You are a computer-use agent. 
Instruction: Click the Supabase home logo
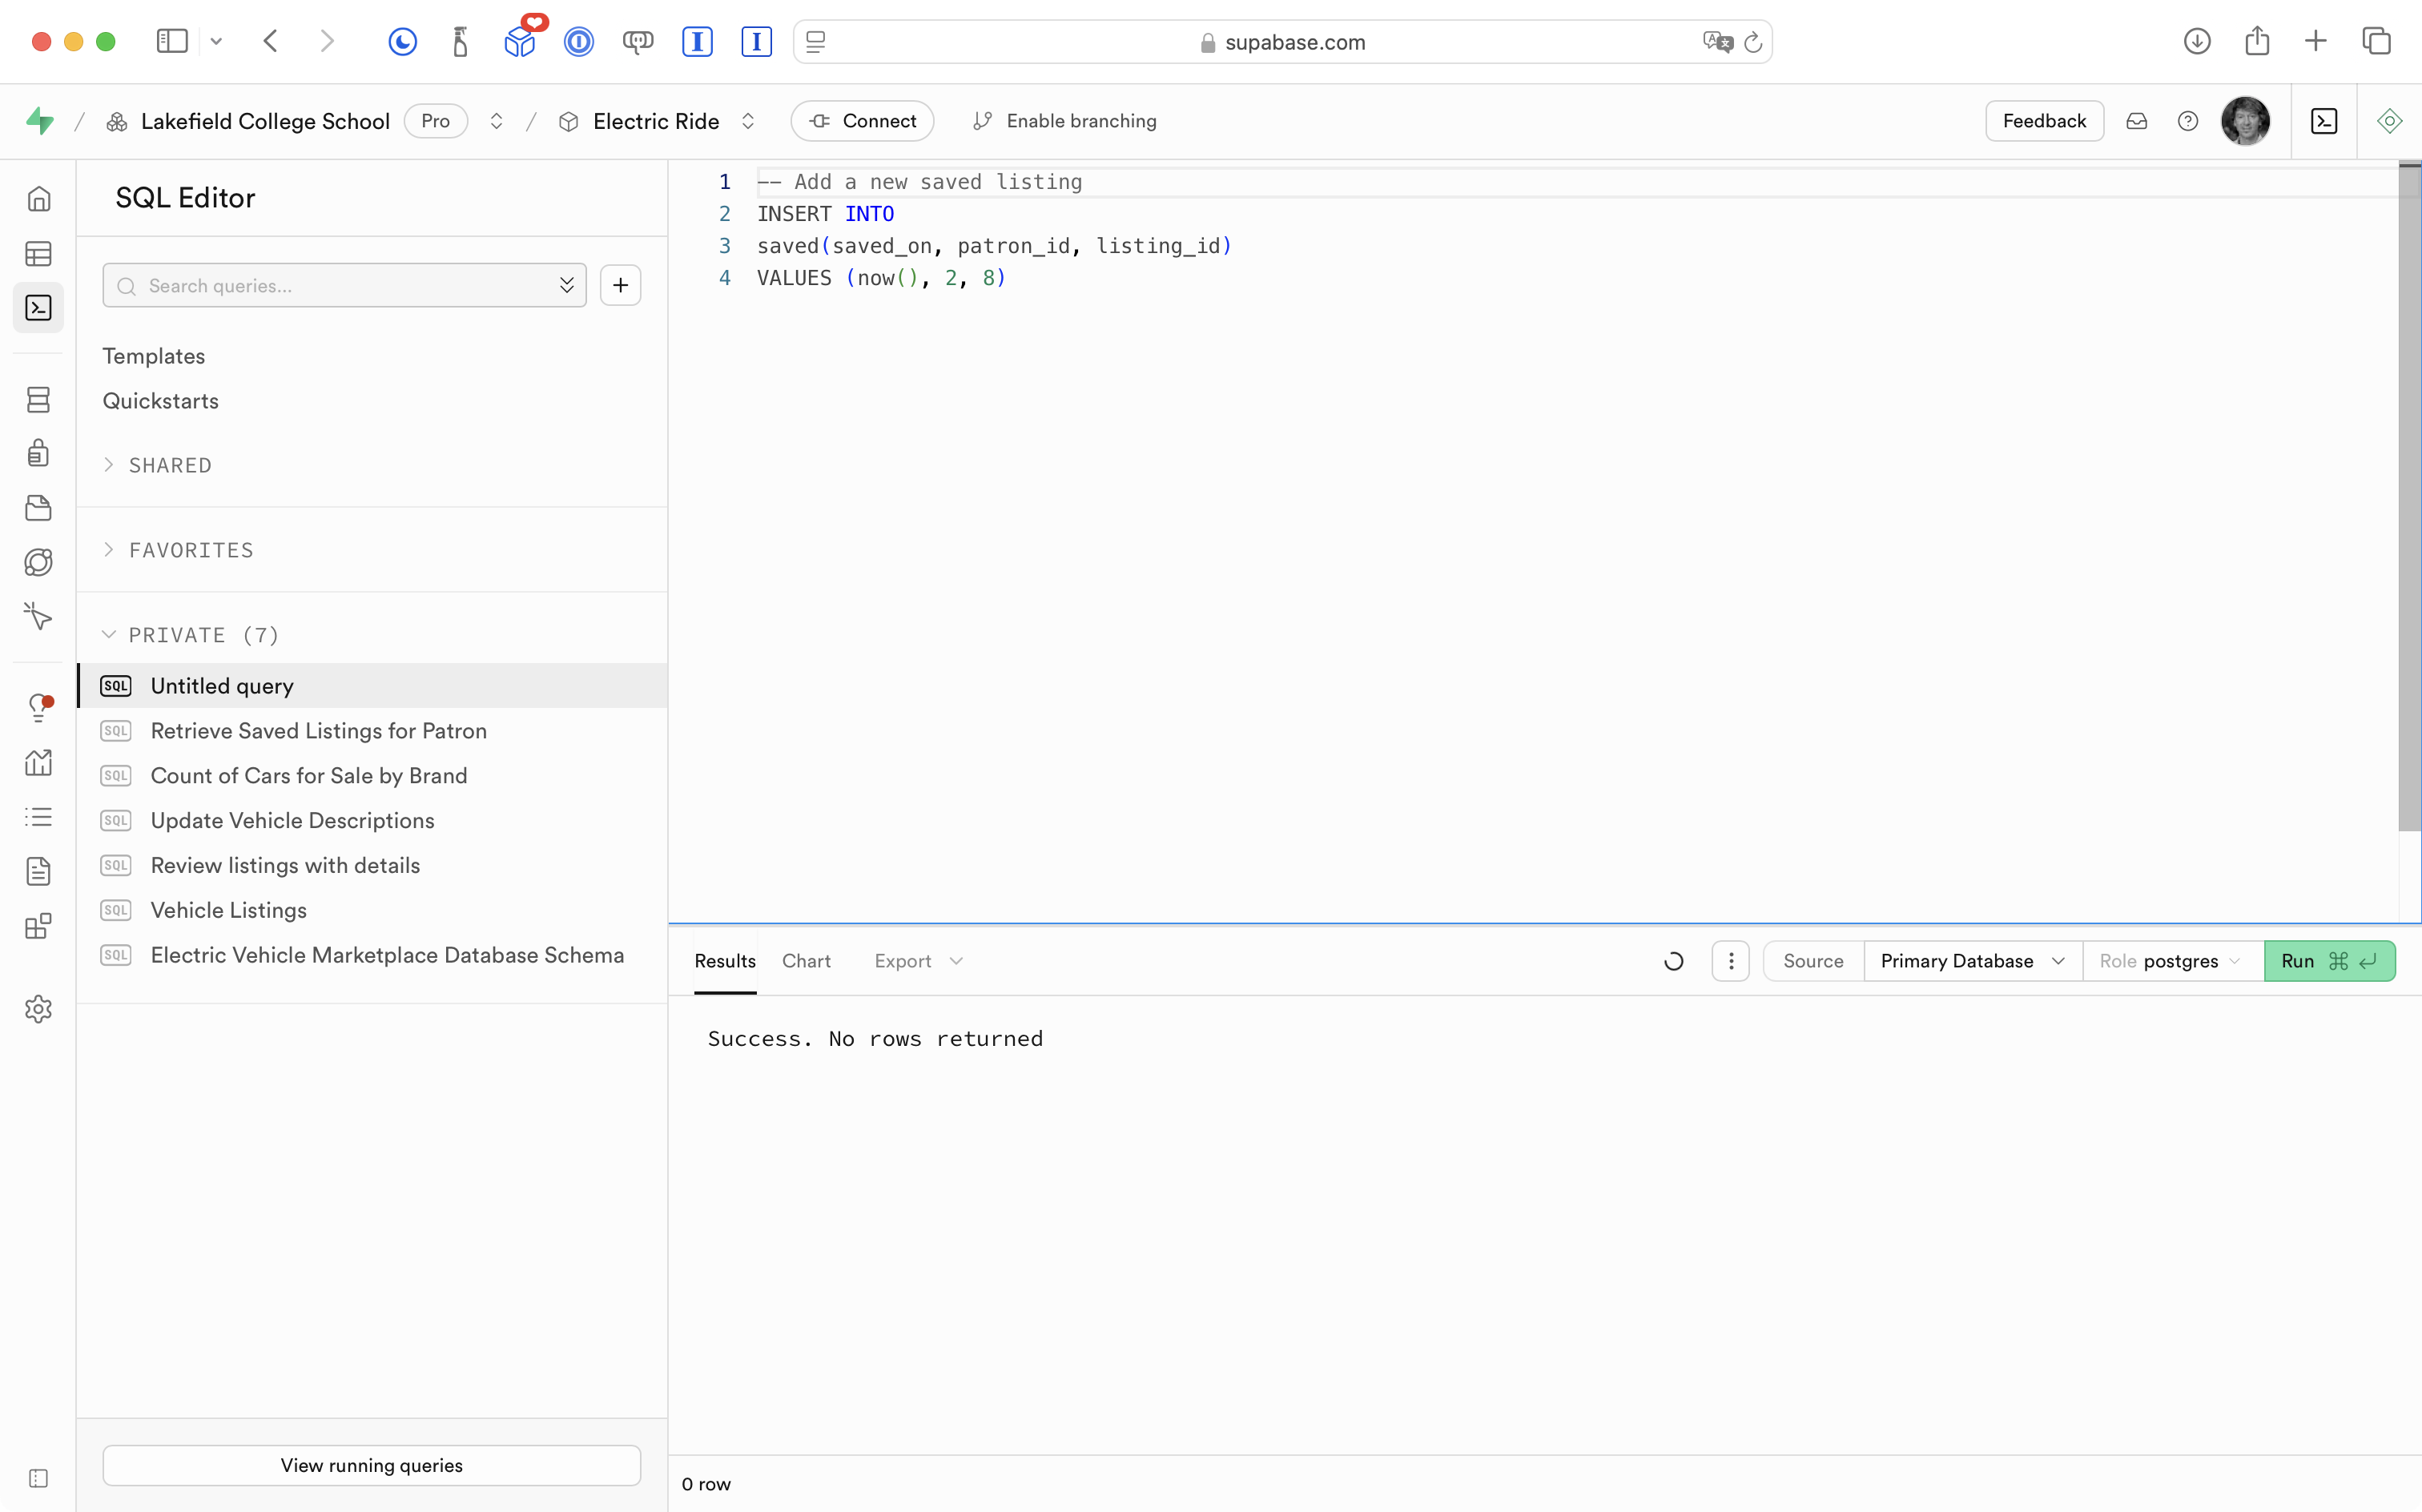40,121
